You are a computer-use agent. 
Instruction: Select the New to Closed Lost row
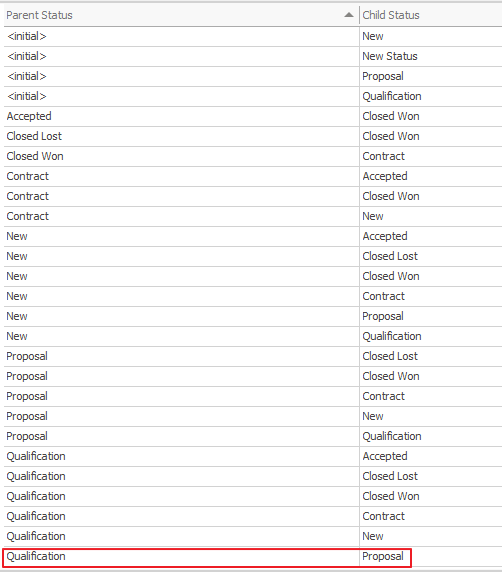pos(253,256)
